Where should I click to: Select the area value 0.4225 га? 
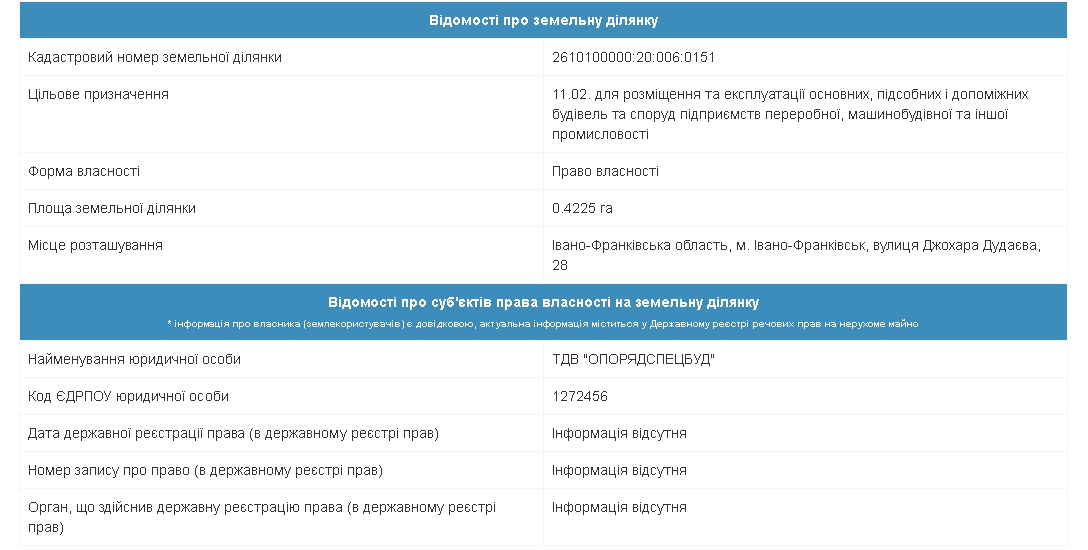(x=582, y=208)
